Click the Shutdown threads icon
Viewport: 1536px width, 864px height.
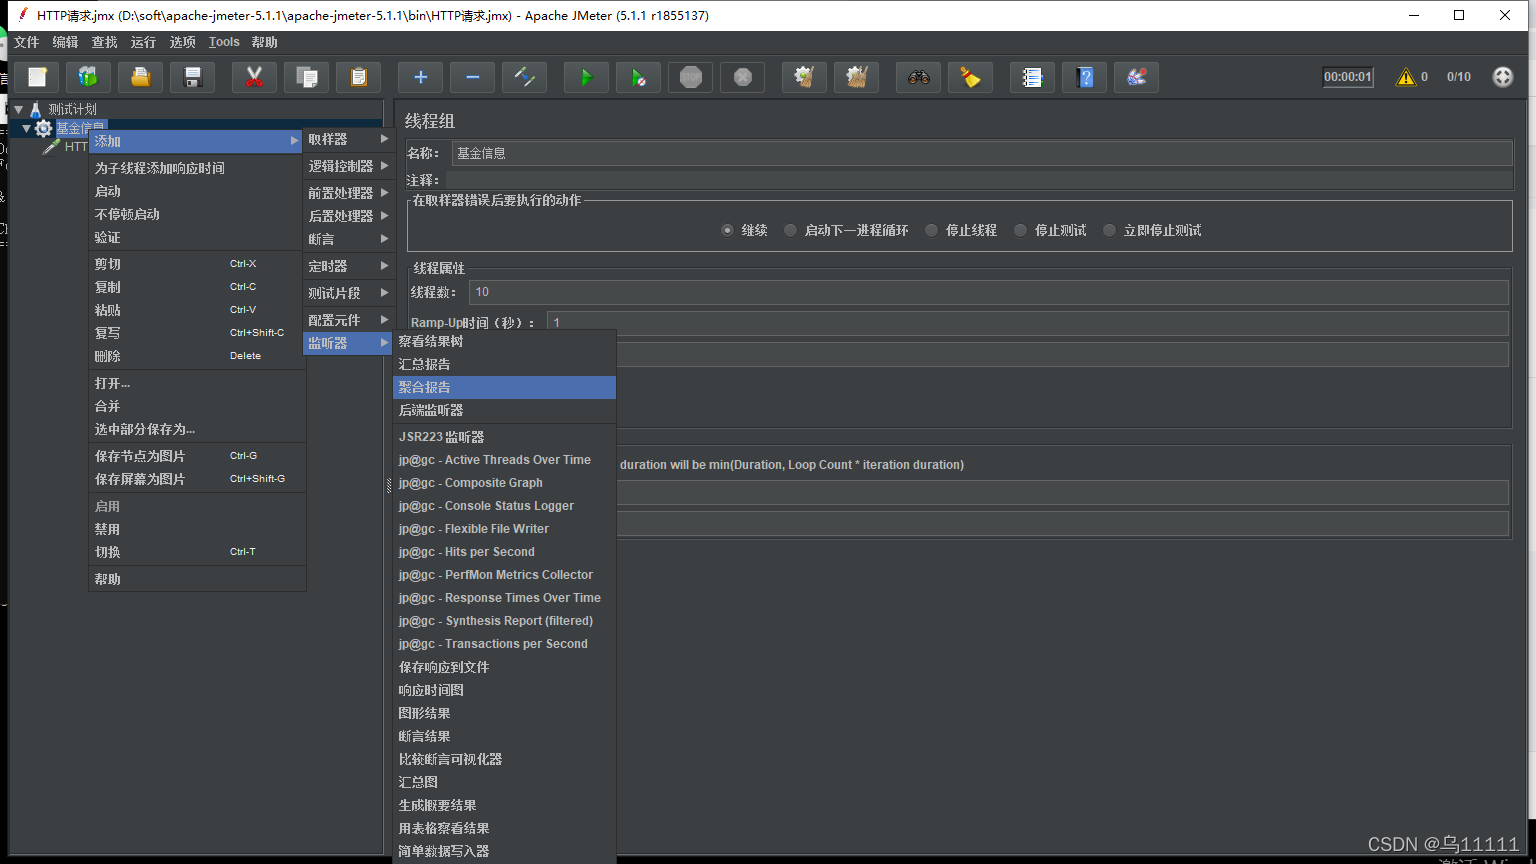coord(743,77)
